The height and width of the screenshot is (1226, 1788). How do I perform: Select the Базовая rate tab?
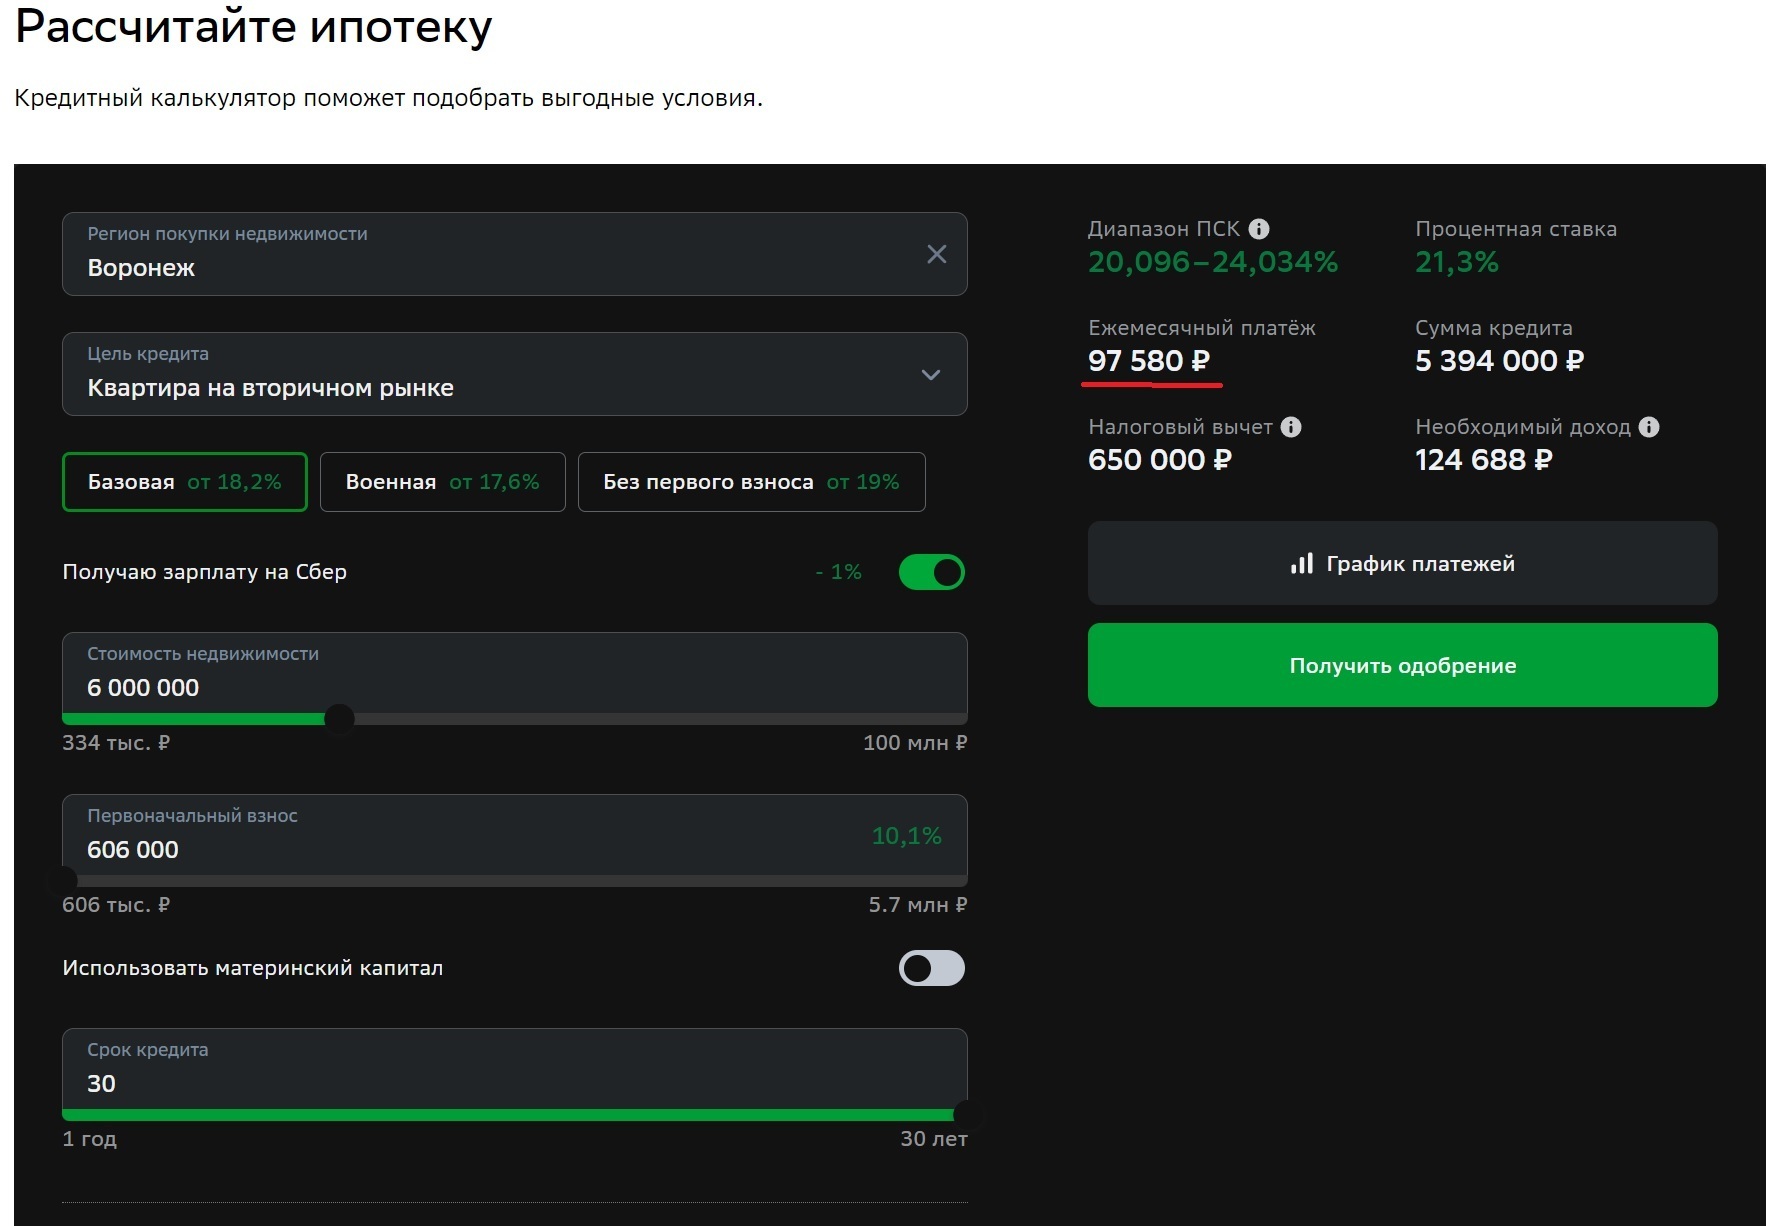(x=185, y=482)
